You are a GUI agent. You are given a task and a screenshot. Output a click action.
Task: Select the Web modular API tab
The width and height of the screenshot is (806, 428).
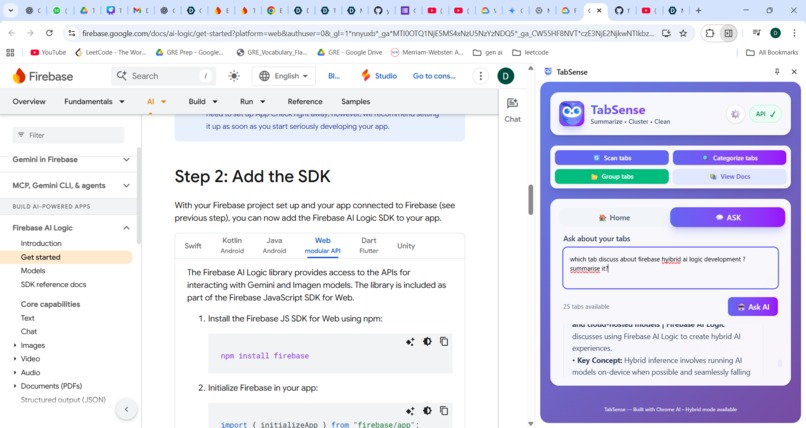click(323, 246)
